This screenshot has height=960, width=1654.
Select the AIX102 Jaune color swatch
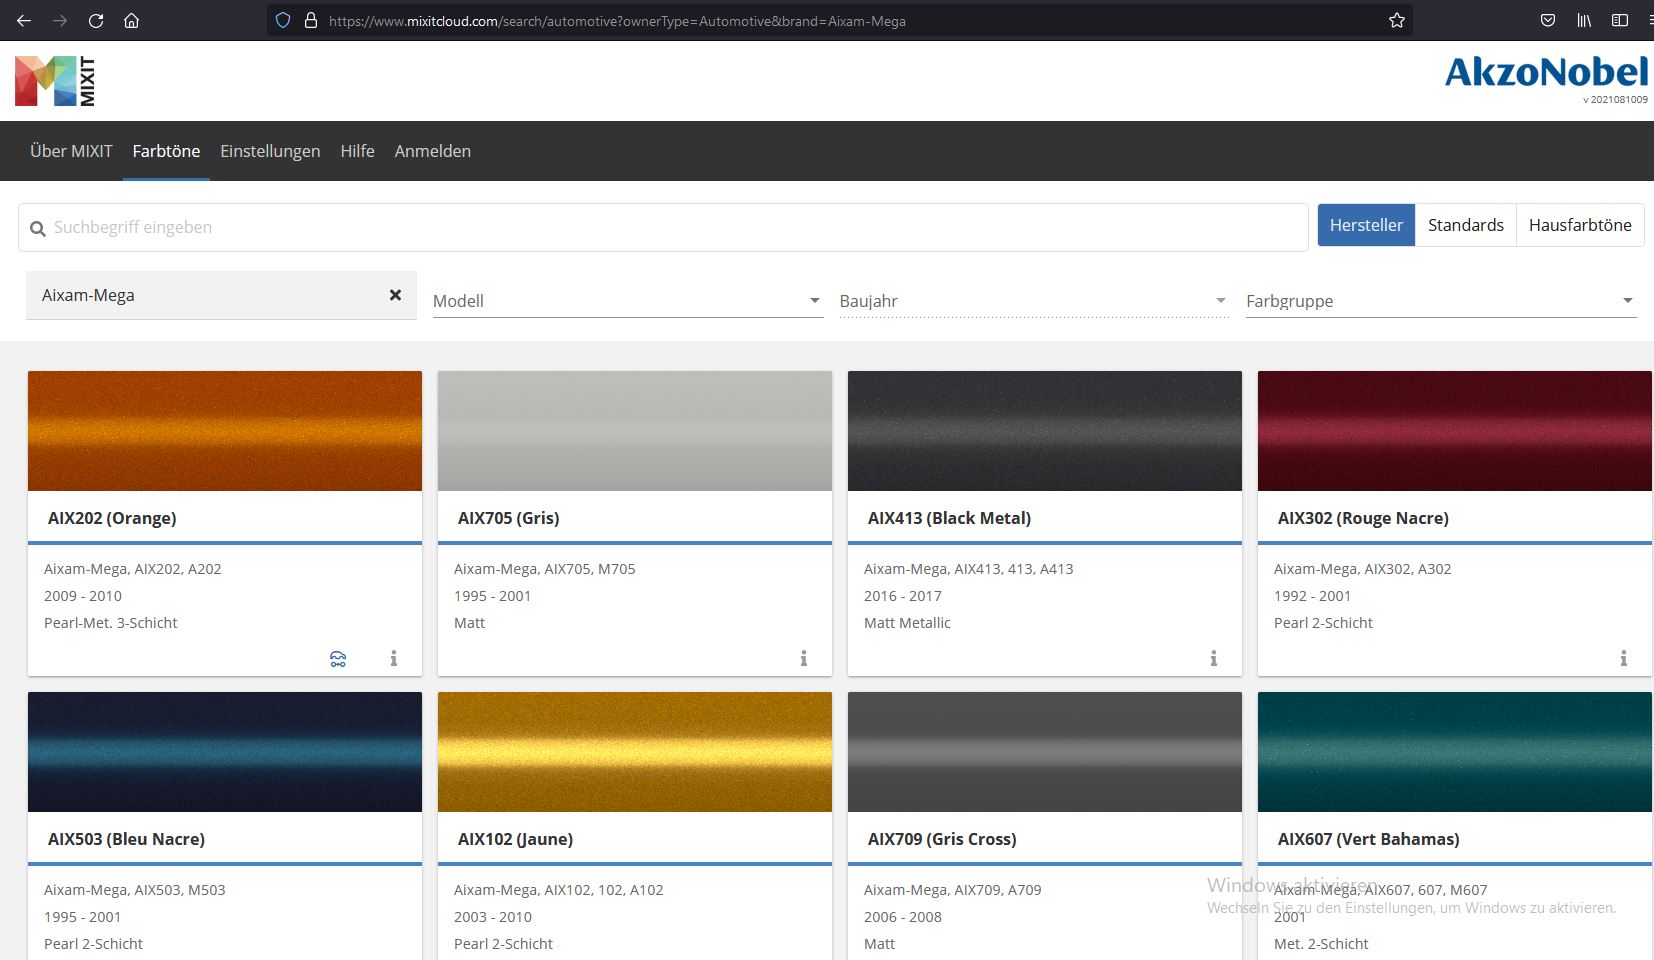coord(635,752)
